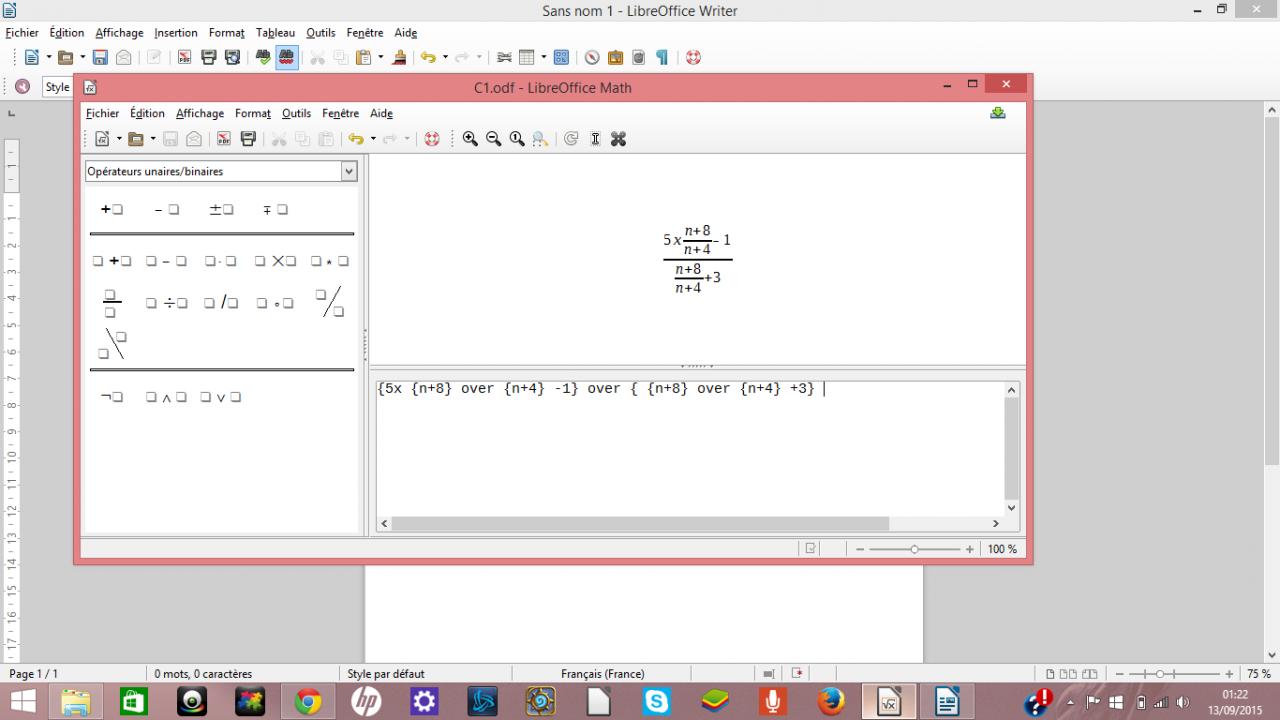This screenshot has width=1280, height=720.
Task: Open Tableau menu in Writer window
Action: (275, 33)
